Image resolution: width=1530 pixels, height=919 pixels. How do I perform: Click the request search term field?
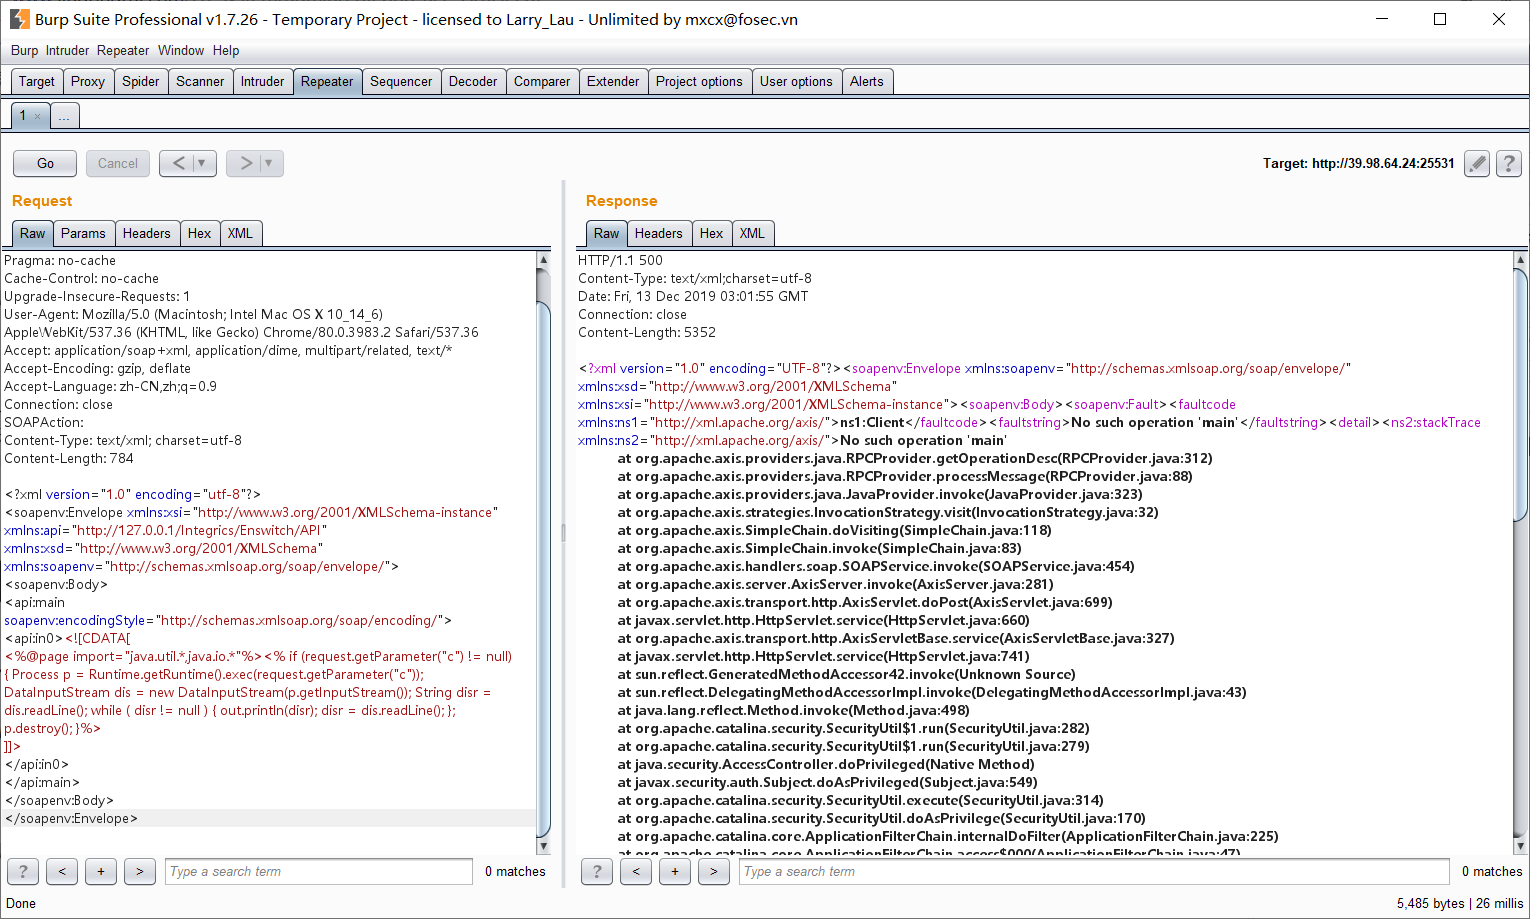(x=319, y=872)
